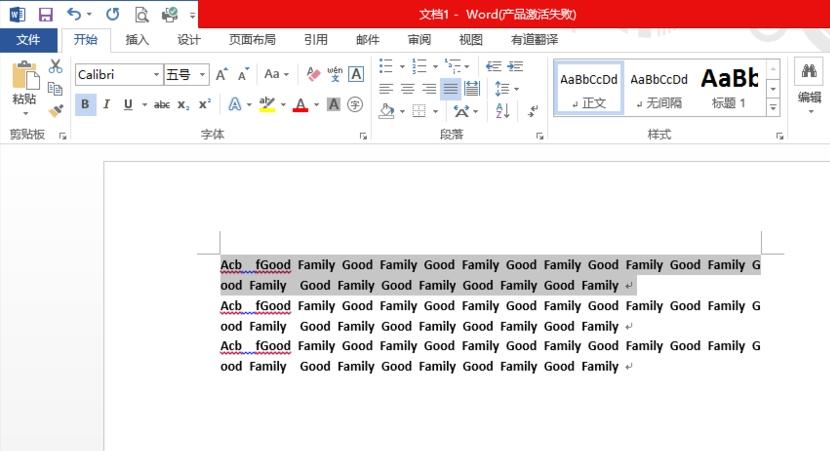Viewport: 830px width, 451px height.
Task: Switch to the 审阅 tab
Action: [419, 40]
